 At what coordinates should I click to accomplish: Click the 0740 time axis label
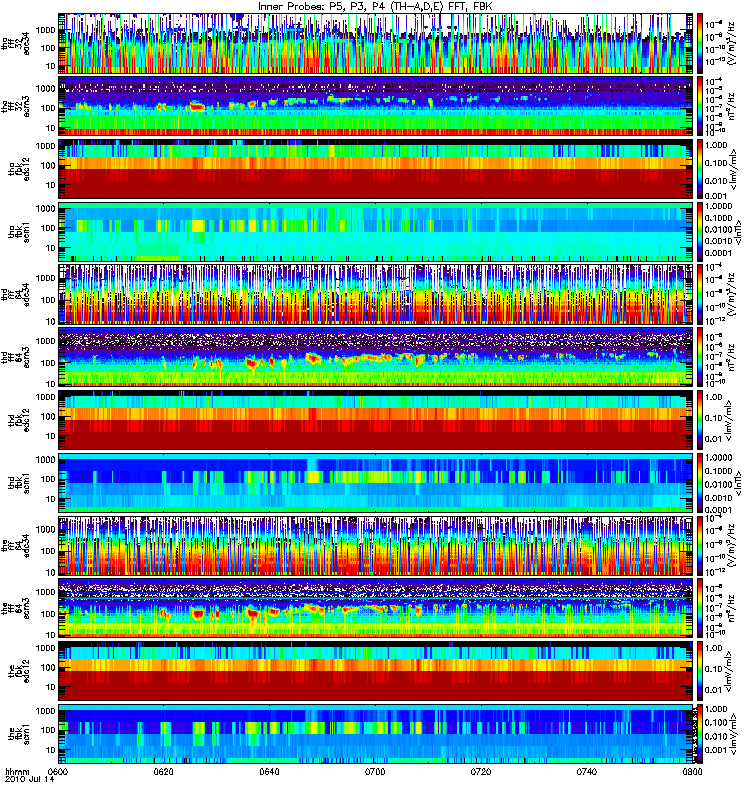(x=587, y=771)
